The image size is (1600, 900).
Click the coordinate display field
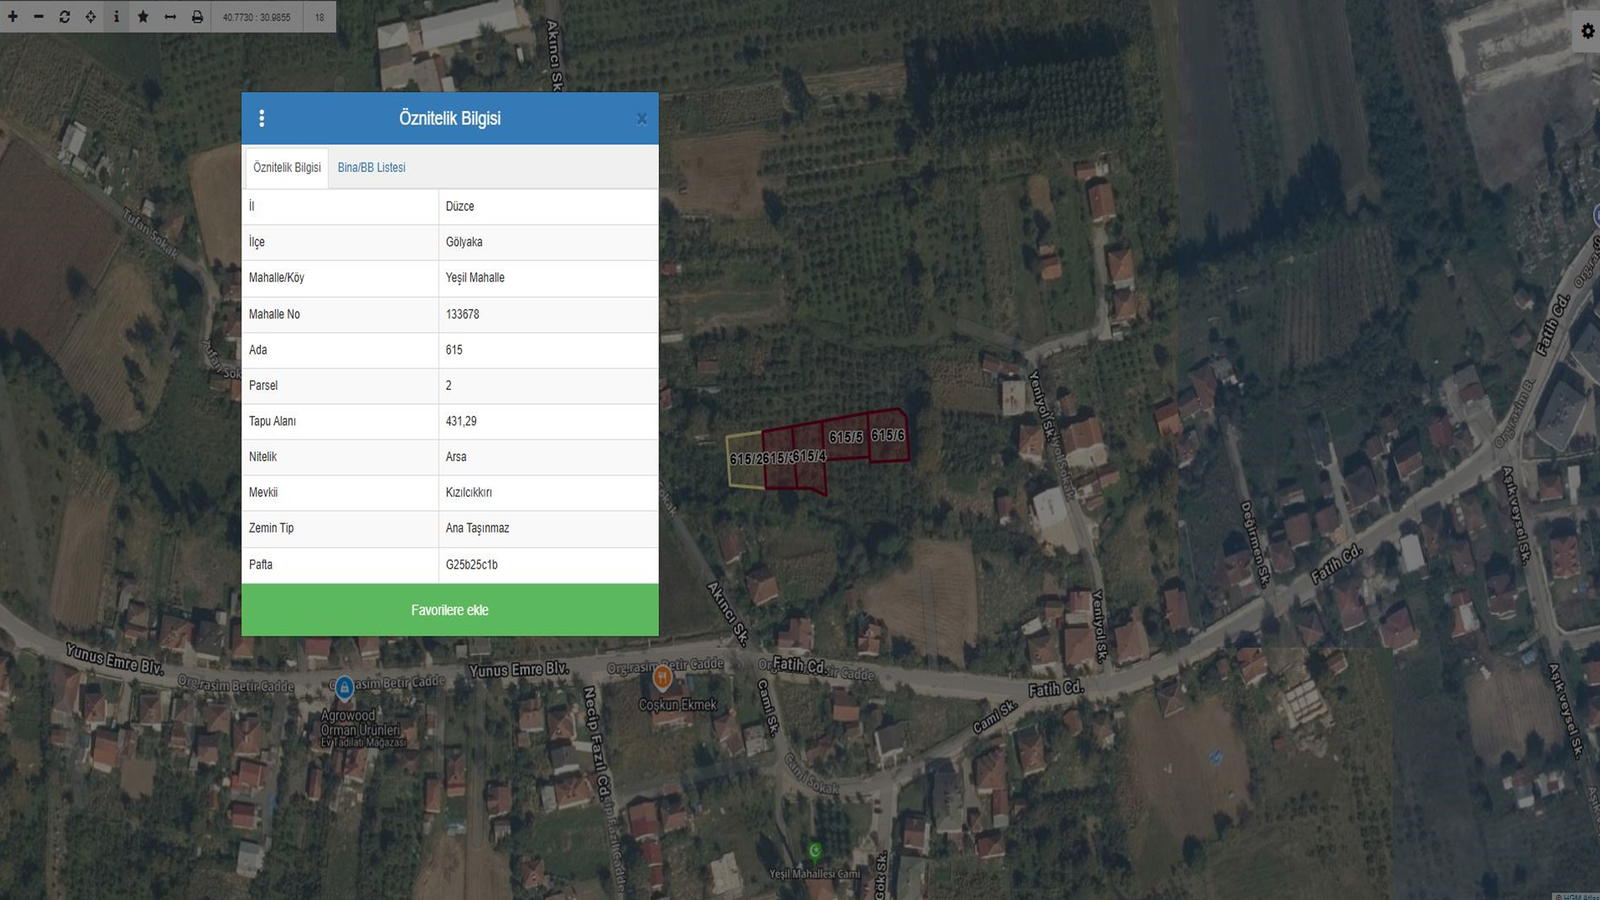click(x=257, y=17)
